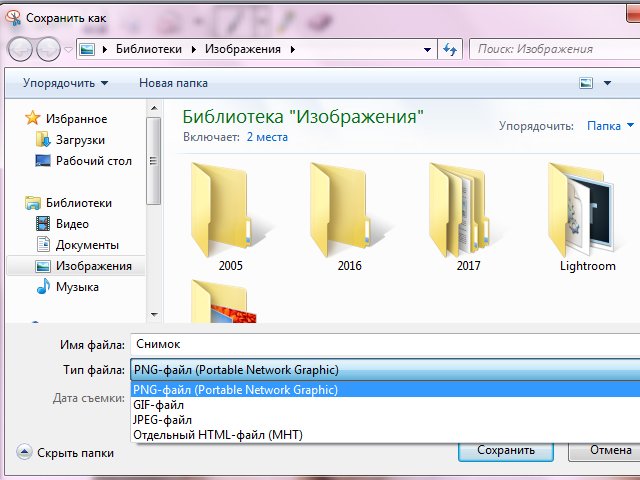Click the Библиотеки folder stack icon
Viewport: 640px width, 480px height.
[x=33, y=203]
